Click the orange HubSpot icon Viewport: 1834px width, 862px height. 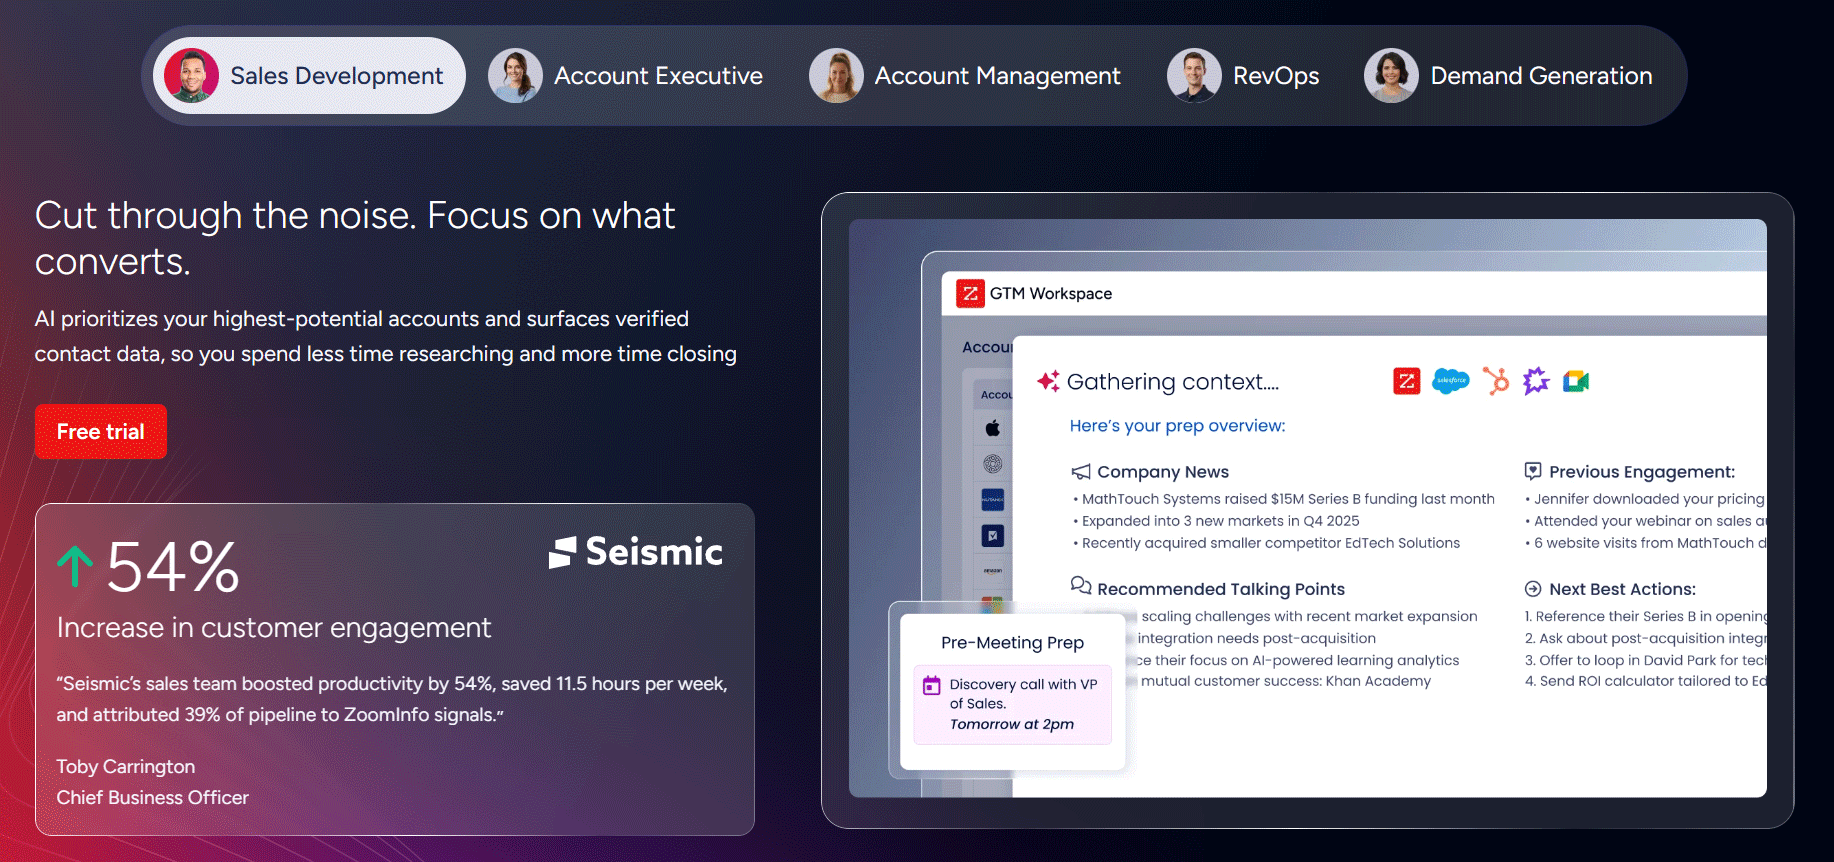[x=1496, y=381]
